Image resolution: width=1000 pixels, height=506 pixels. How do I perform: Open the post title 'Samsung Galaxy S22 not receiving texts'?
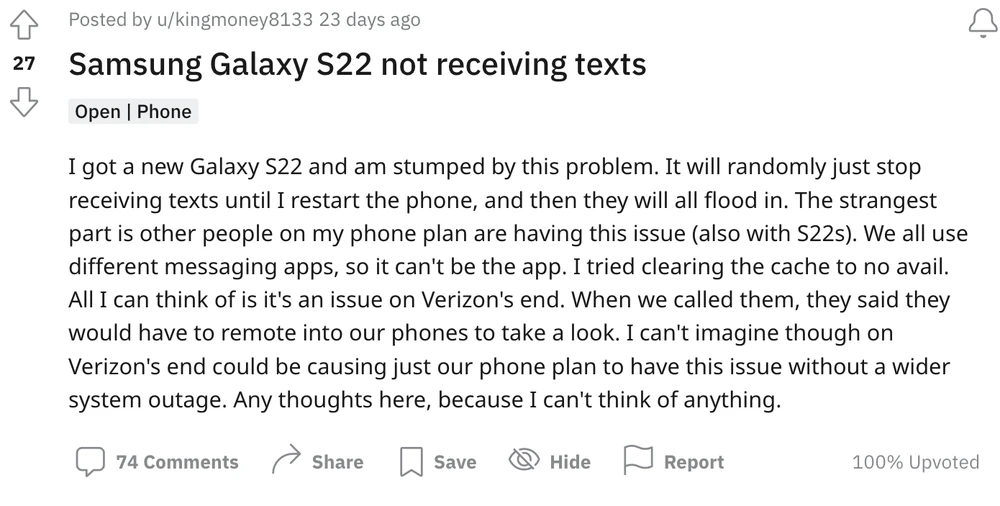356,65
